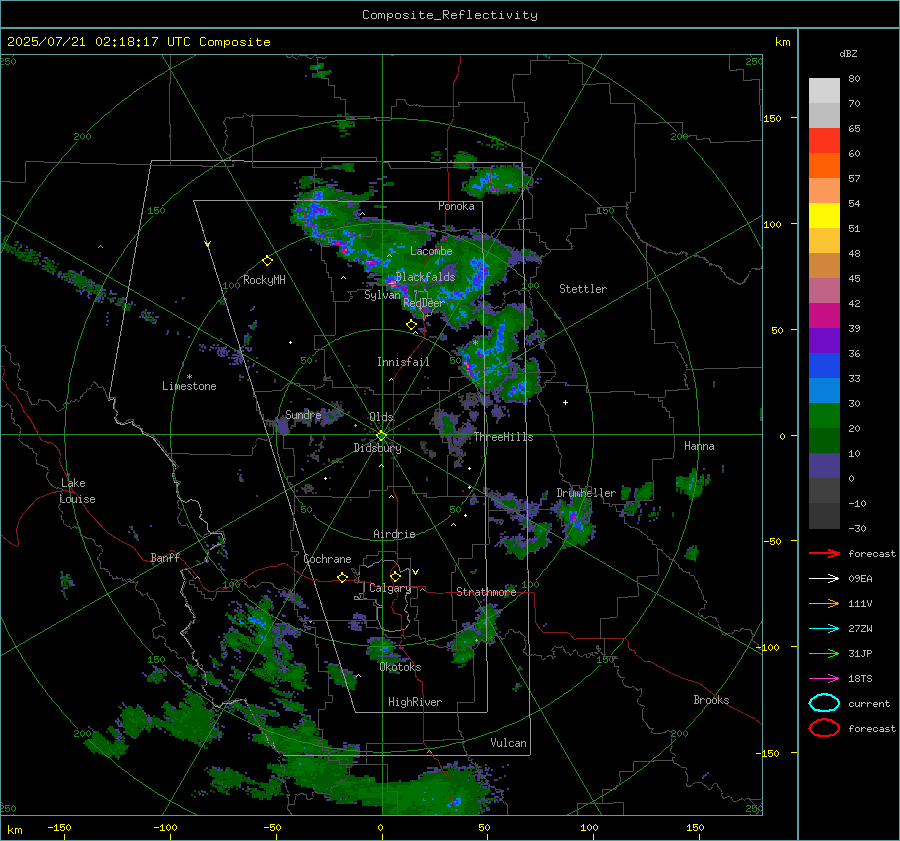This screenshot has width=900, height=841.
Task: Click the Strathmore town label
Action: coord(486,592)
